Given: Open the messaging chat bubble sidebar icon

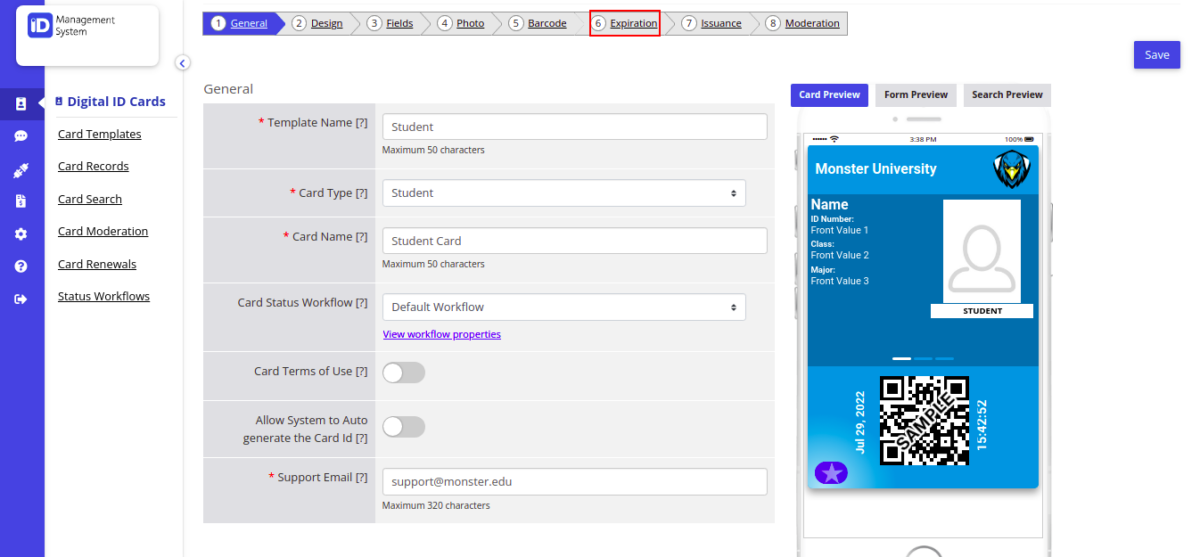Looking at the screenshot, I should coord(21,136).
